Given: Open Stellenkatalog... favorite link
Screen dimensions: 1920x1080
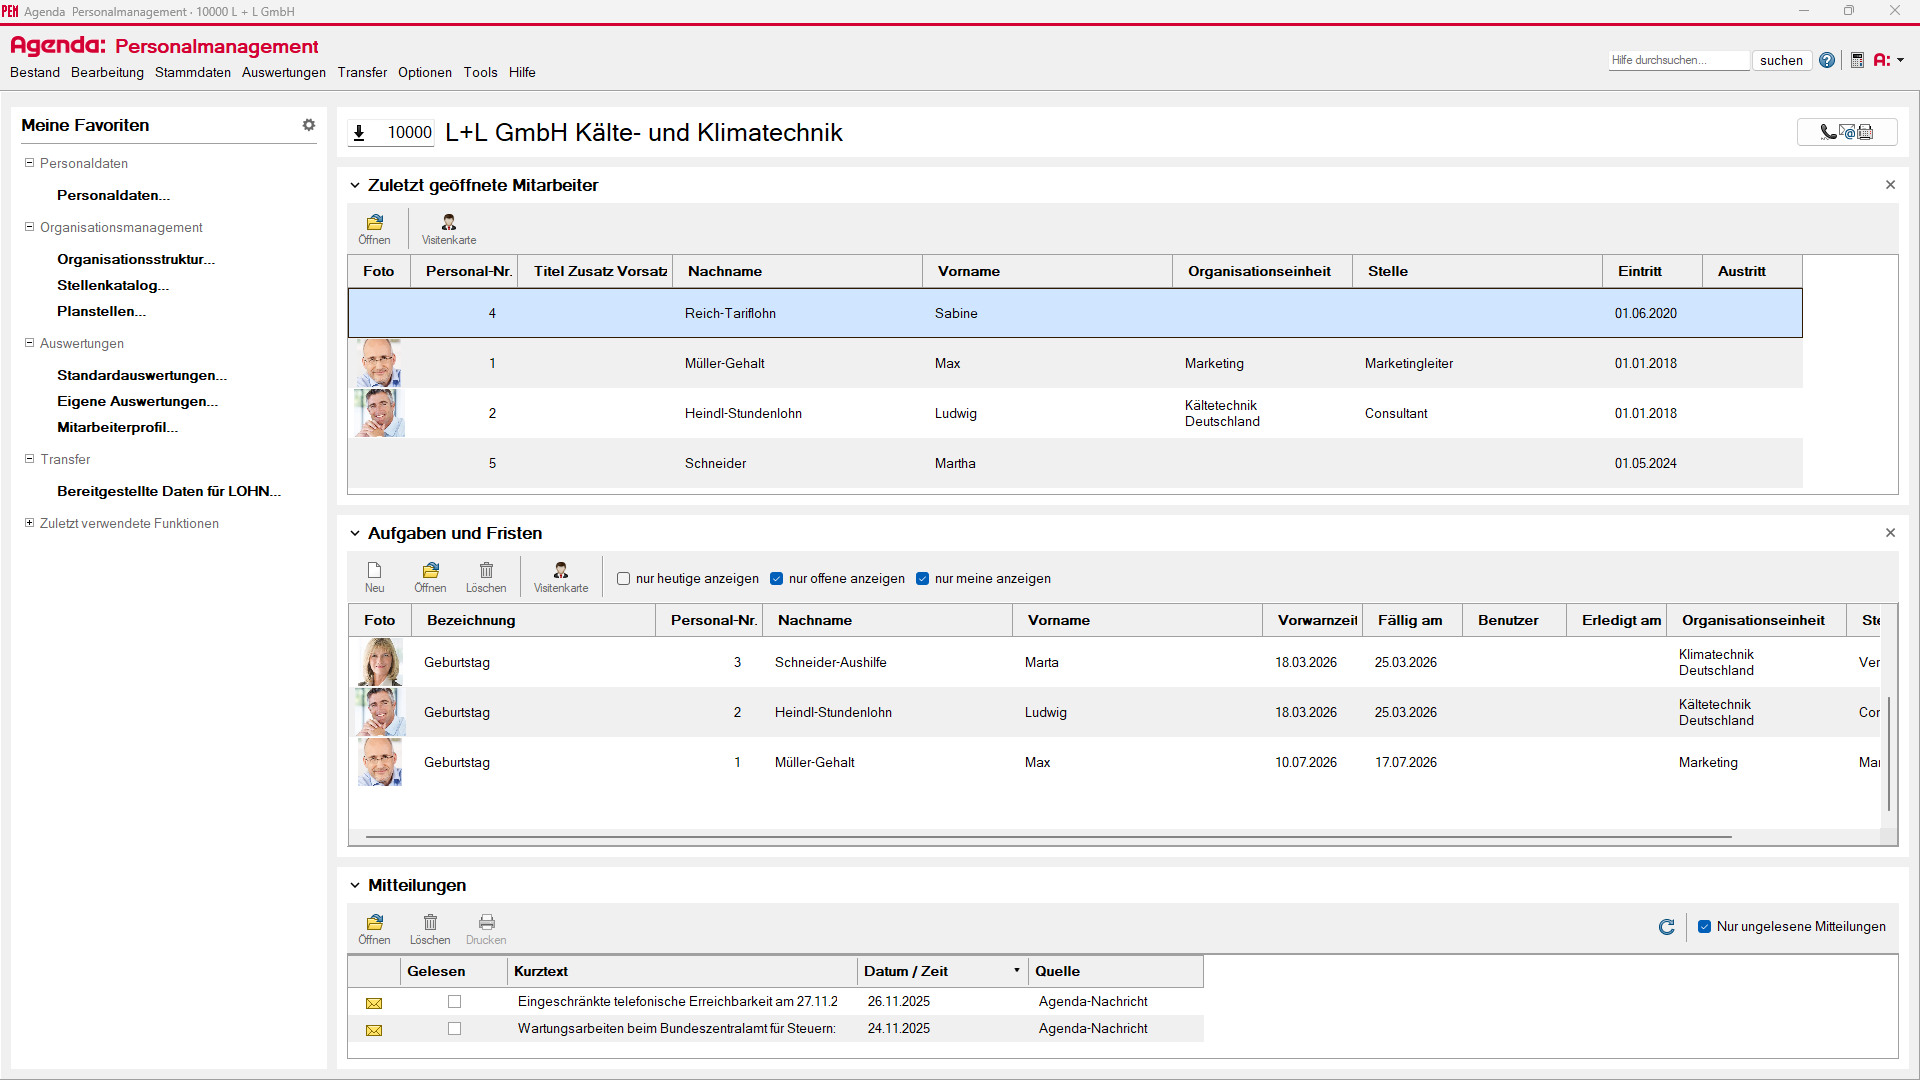Looking at the screenshot, I should click(x=112, y=285).
